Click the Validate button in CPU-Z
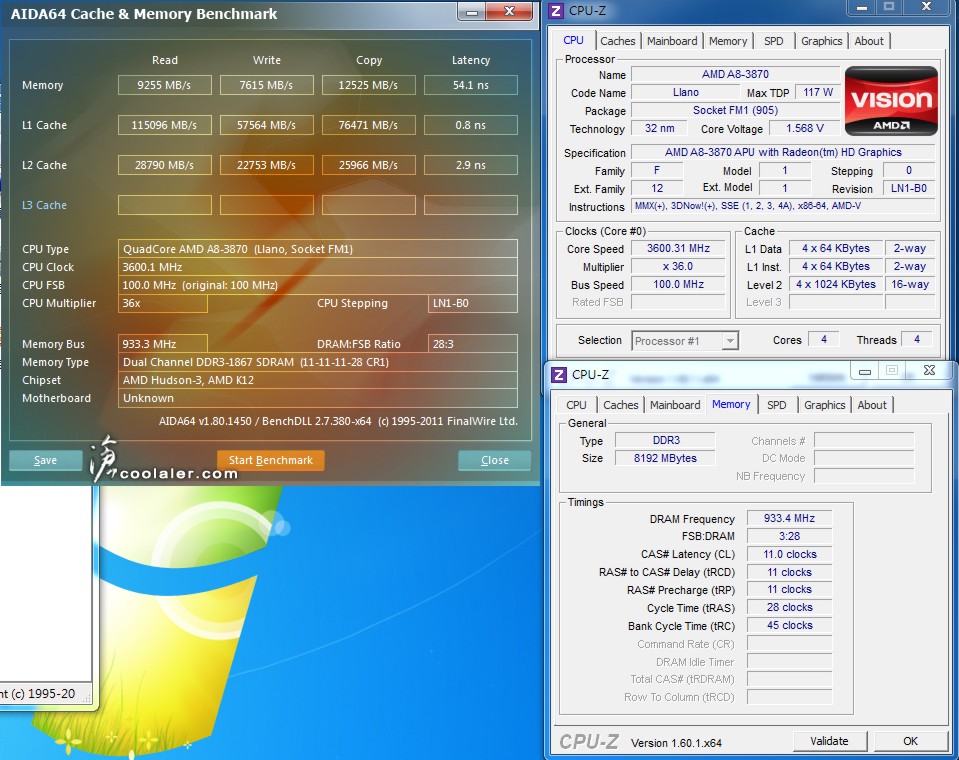Viewport: 959px width, 760px height. (x=829, y=741)
